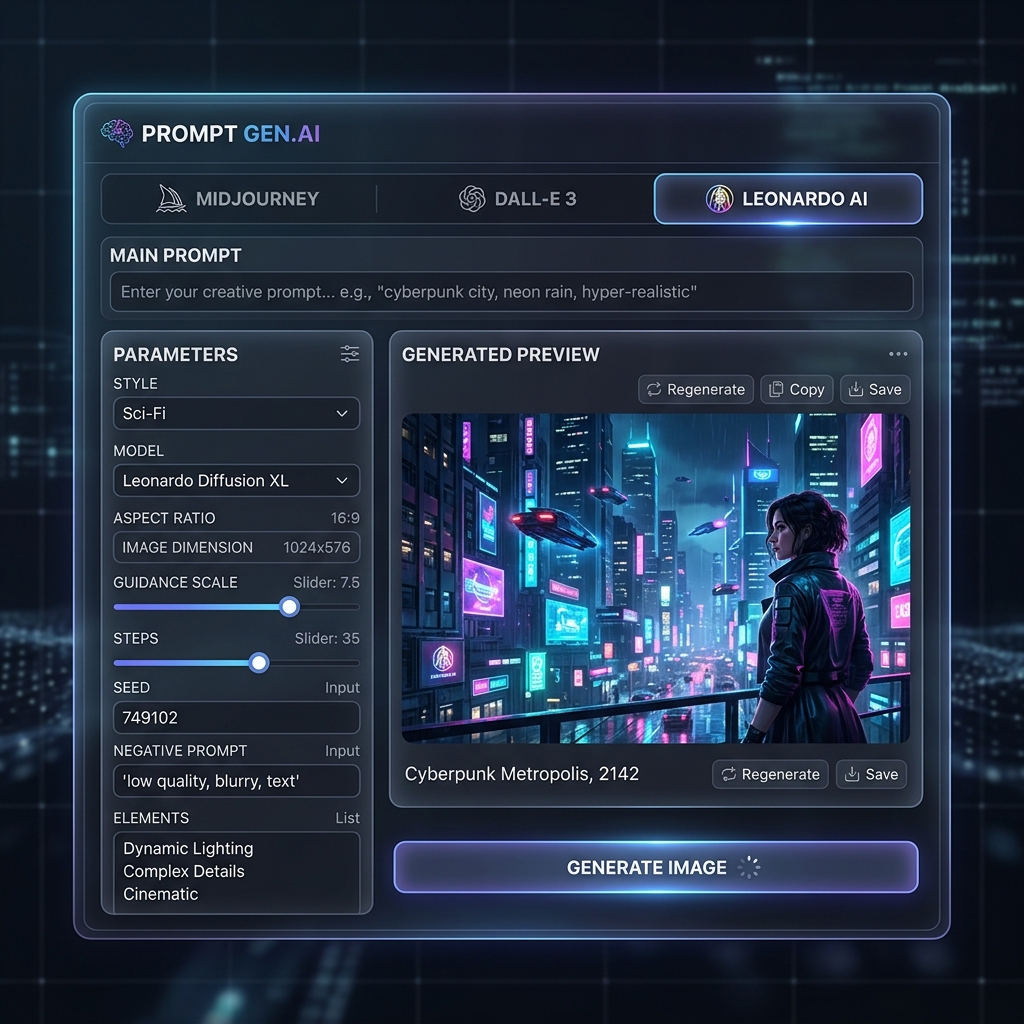Screen dimensions: 1024x1024
Task: Click the Negative Prompt input field
Action: click(236, 781)
